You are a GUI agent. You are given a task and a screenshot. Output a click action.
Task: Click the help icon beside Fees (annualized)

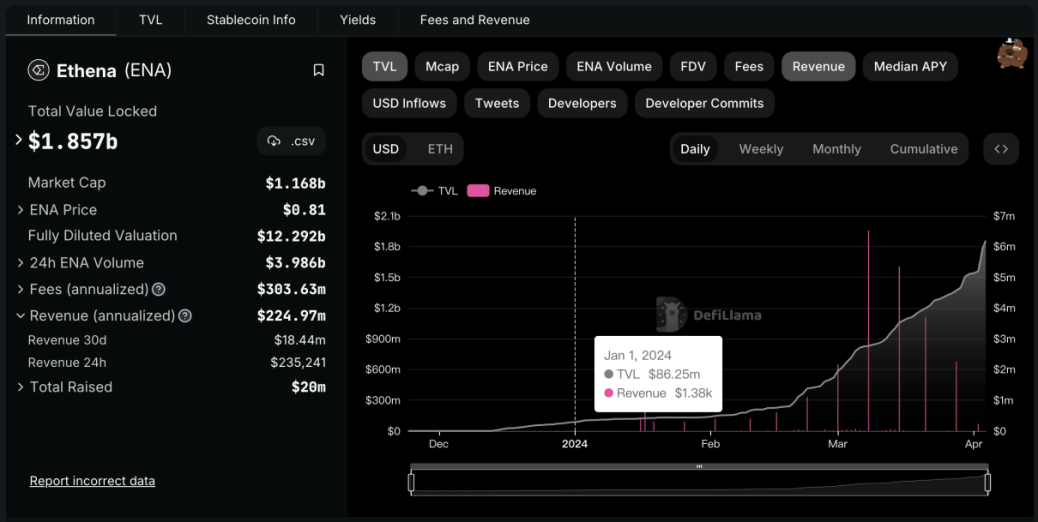pos(158,289)
